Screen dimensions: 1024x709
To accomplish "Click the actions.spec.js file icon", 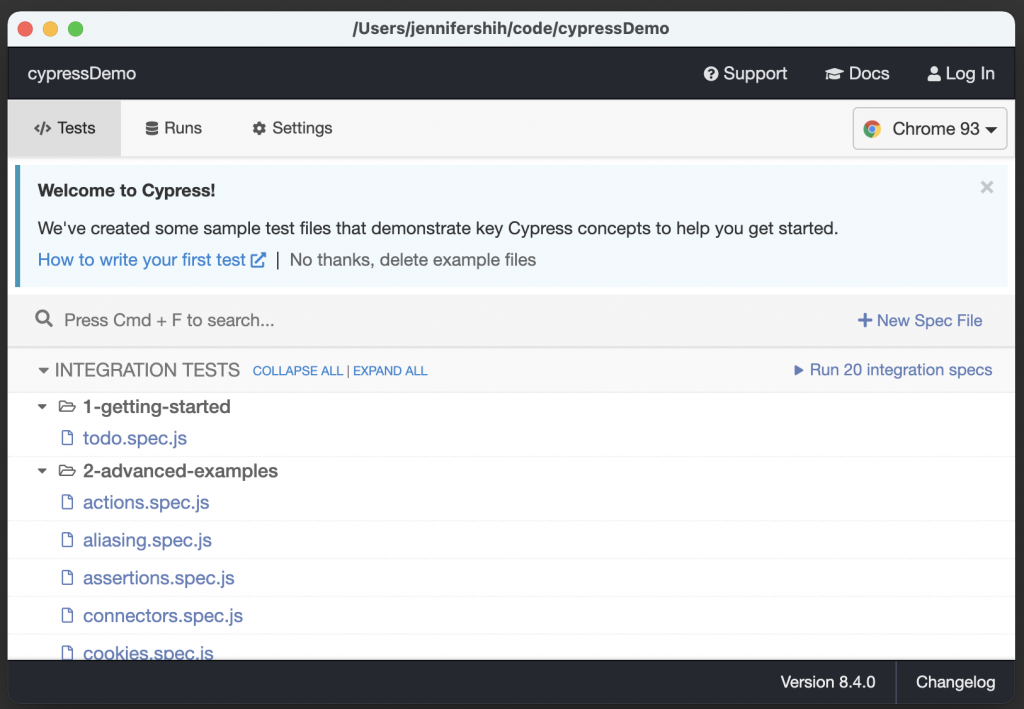I will coord(67,502).
